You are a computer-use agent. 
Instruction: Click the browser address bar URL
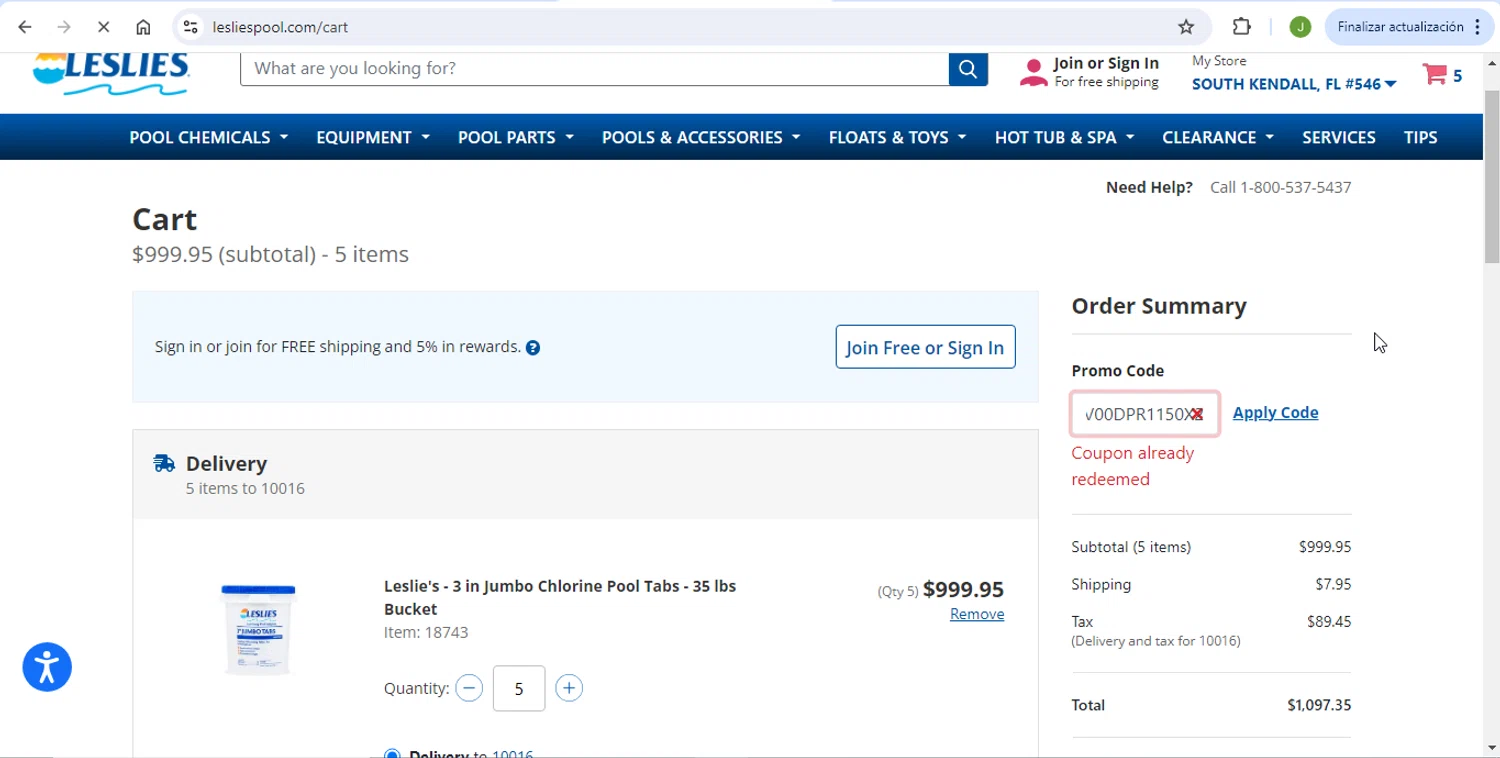click(280, 27)
